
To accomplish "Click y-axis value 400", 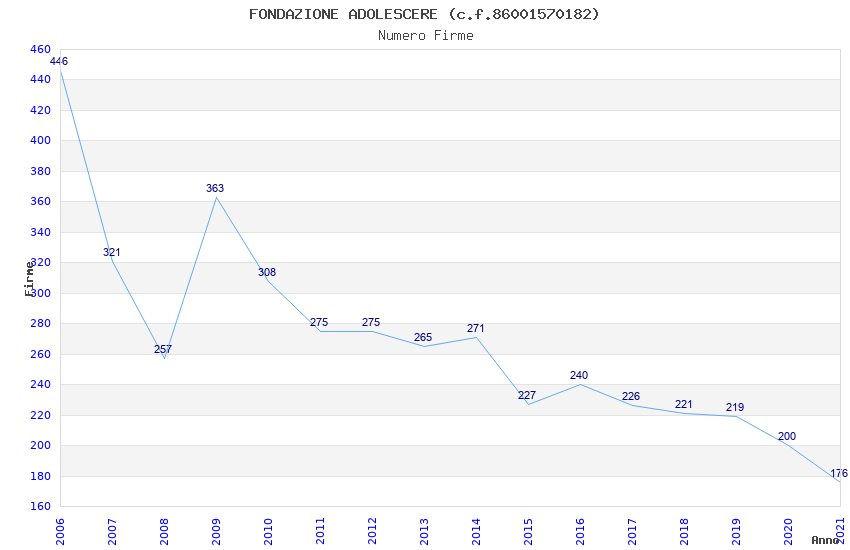I will (x=41, y=140).
